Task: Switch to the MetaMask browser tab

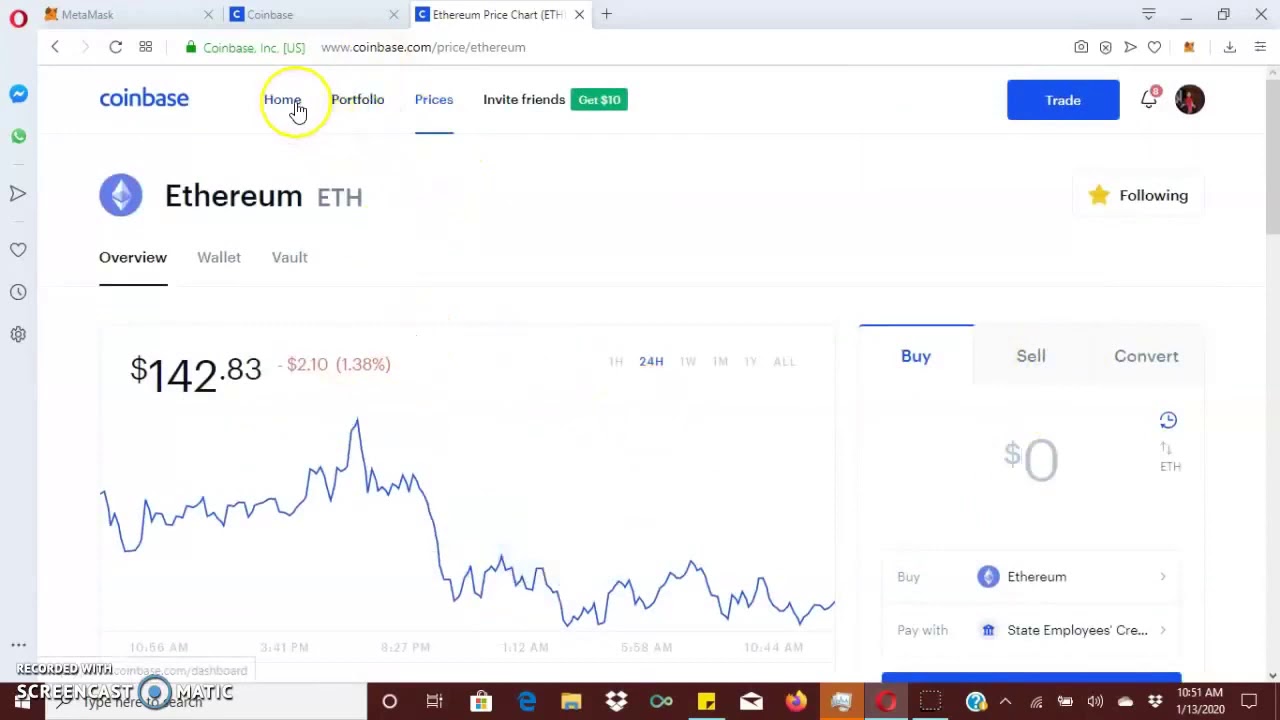Action: point(127,14)
